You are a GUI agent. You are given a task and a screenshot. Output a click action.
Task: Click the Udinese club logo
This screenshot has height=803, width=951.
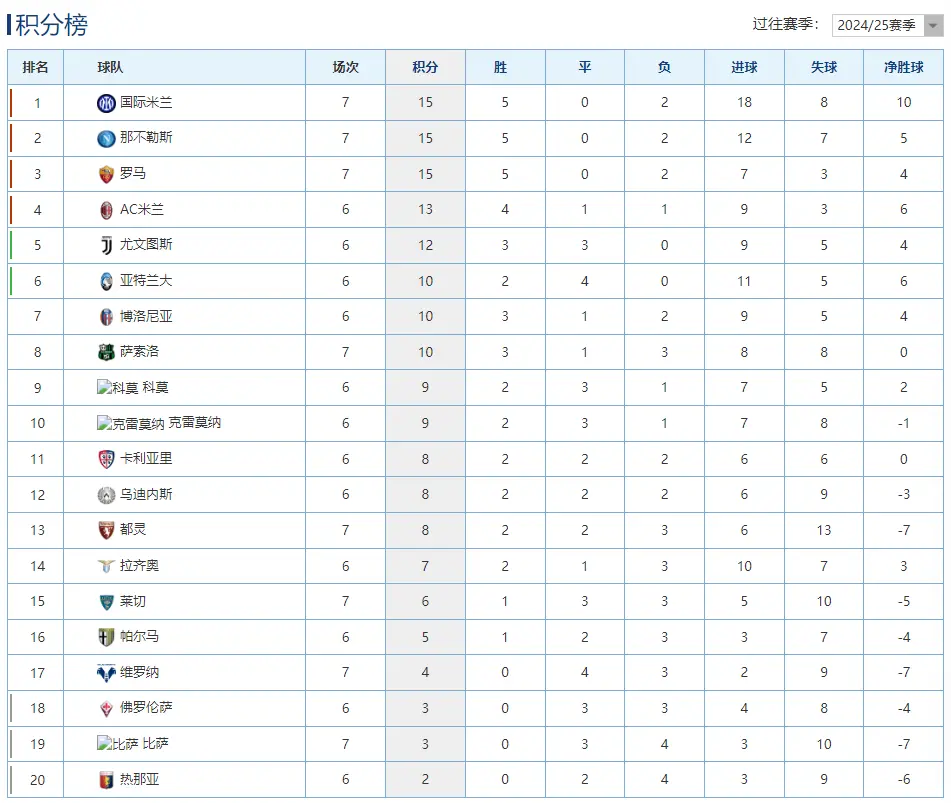pos(105,494)
